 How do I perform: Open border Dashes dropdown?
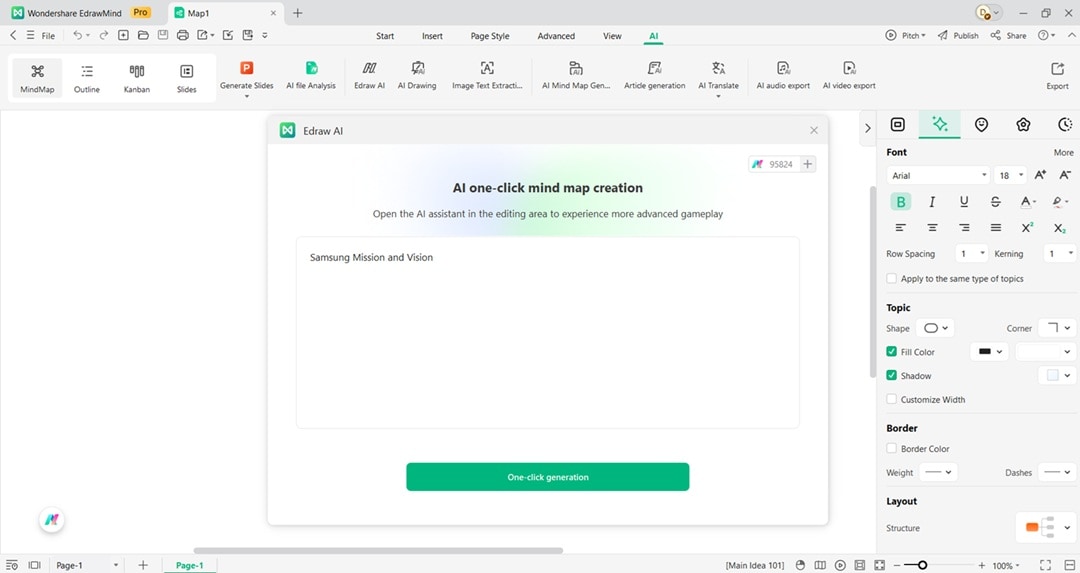(x=1057, y=472)
